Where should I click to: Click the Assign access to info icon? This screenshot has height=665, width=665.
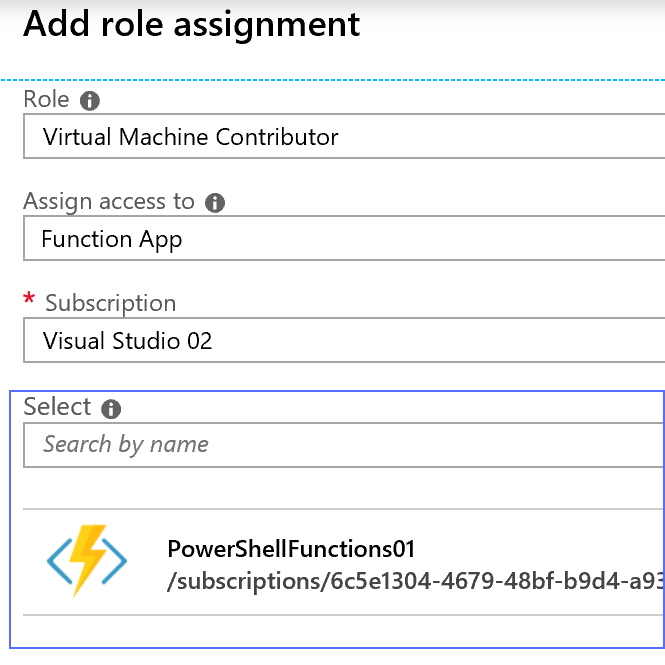click(x=215, y=203)
